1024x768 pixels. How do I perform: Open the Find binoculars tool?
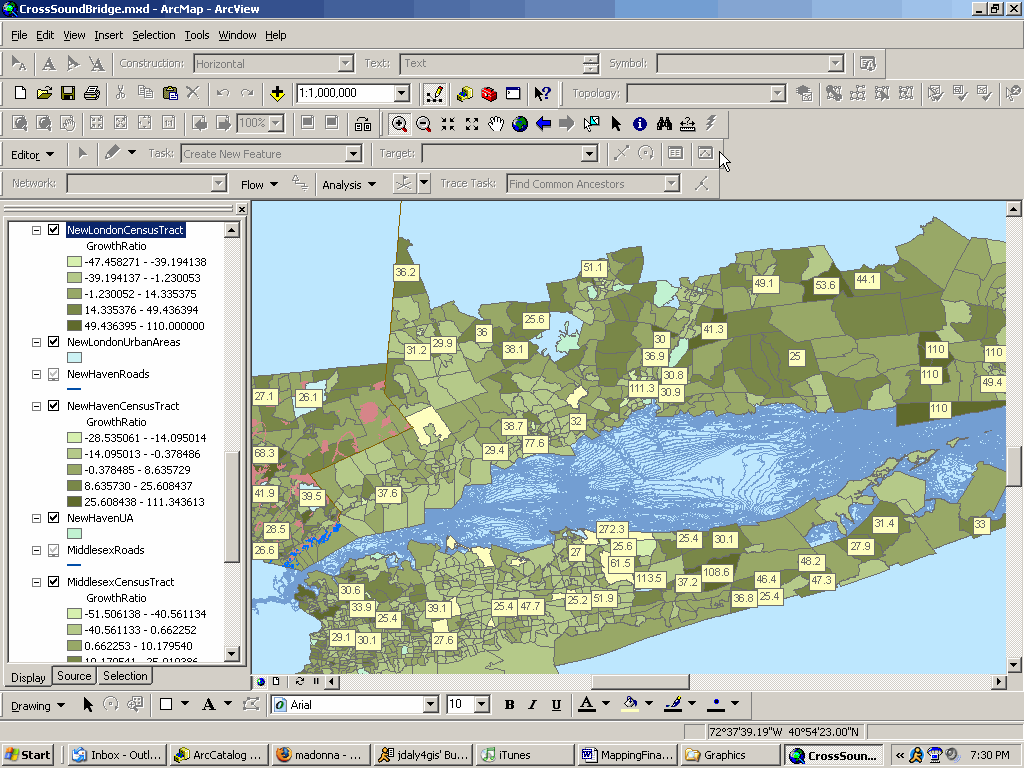coord(664,124)
